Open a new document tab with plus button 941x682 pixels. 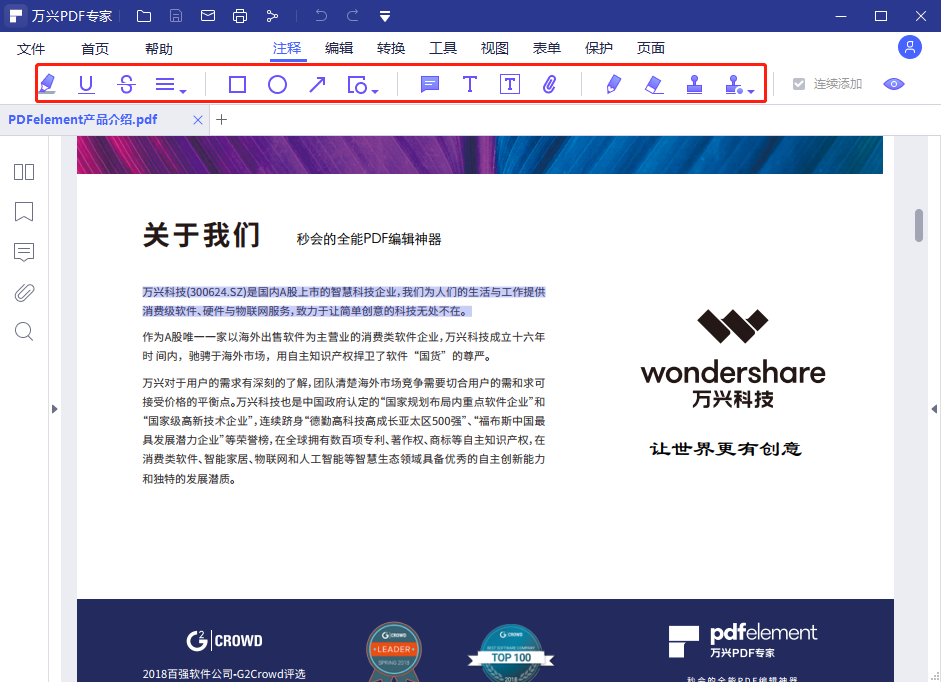[221, 118]
